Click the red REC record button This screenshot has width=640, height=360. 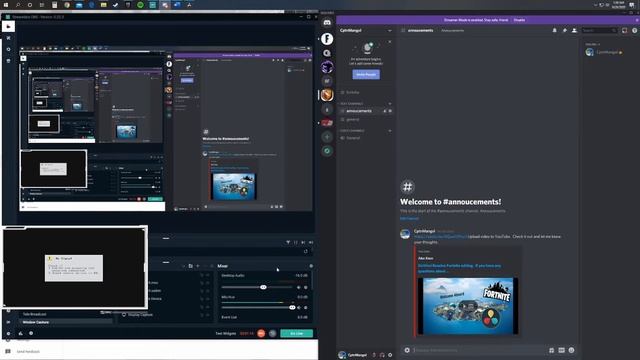pyautogui.click(x=261, y=333)
